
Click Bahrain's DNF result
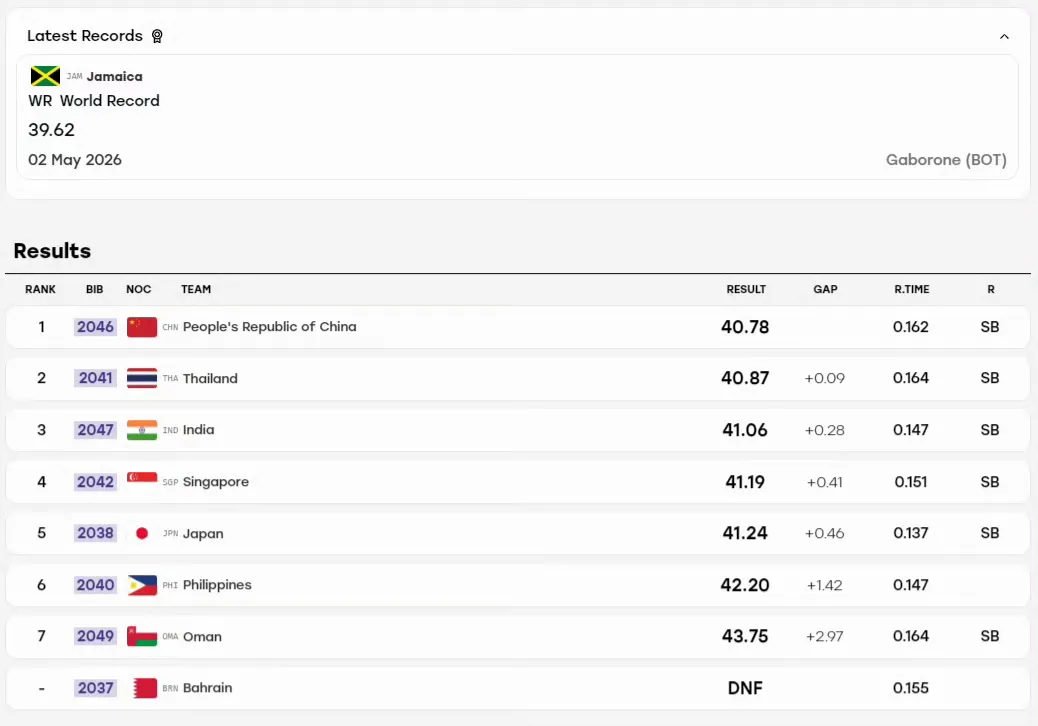pos(745,688)
